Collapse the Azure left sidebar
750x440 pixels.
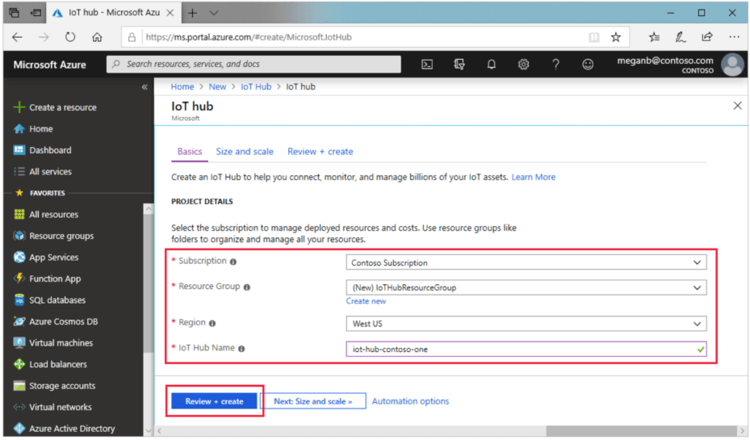(144, 87)
